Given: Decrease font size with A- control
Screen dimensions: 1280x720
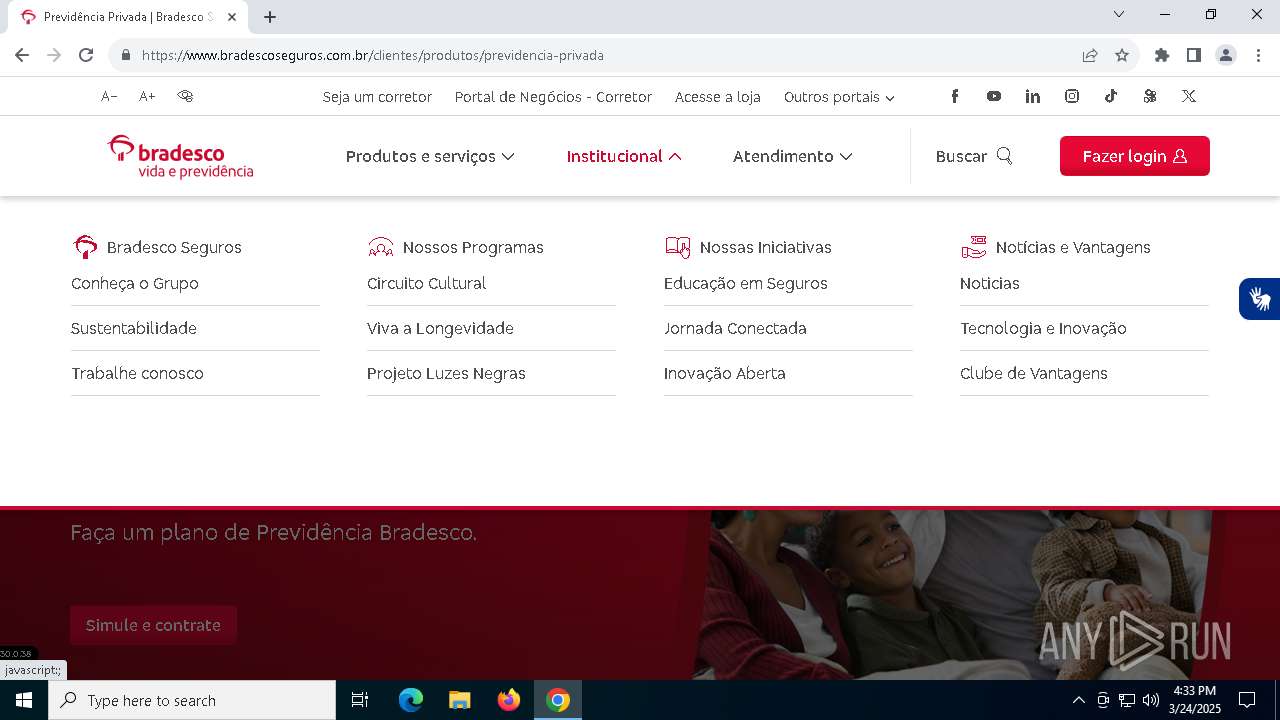Looking at the screenshot, I should click(x=109, y=96).
